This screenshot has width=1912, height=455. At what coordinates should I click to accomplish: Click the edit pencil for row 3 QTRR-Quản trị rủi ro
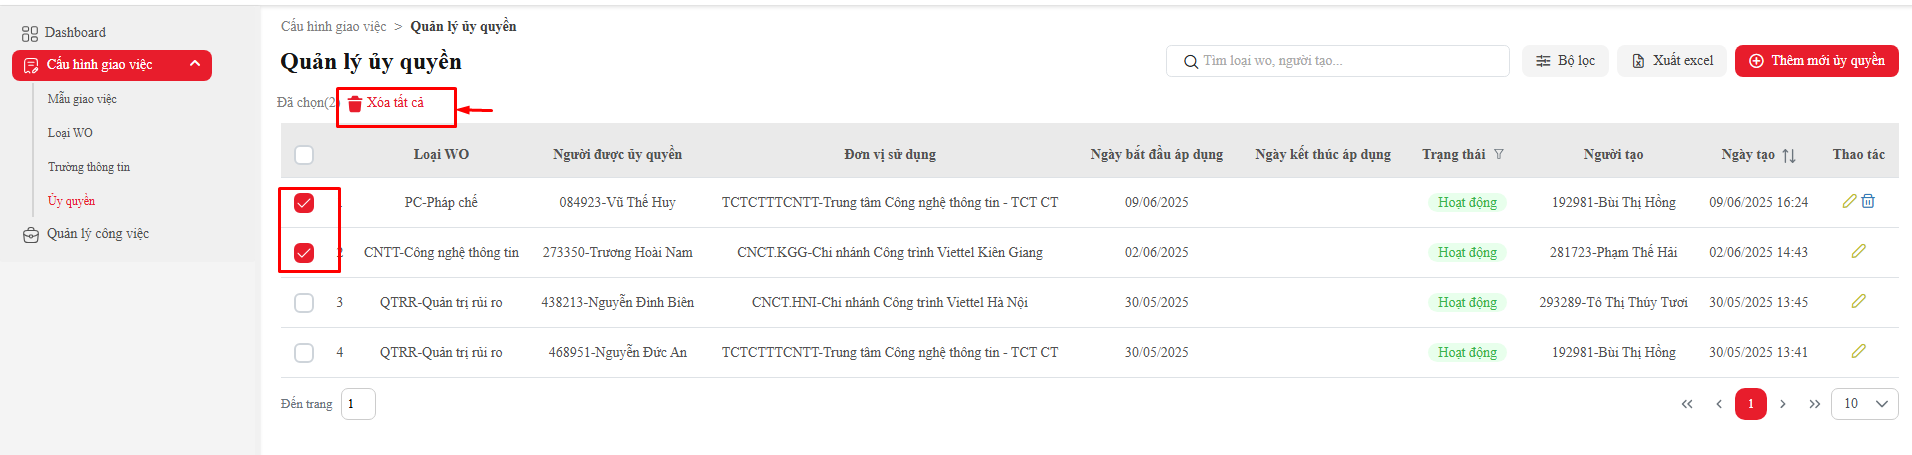1859,301
